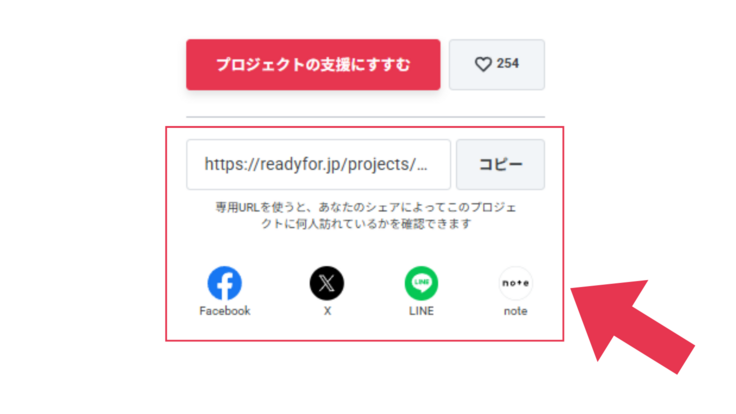Tap the heart outline icon
Viewport: 736px width, 414px height.
[483, 64]
